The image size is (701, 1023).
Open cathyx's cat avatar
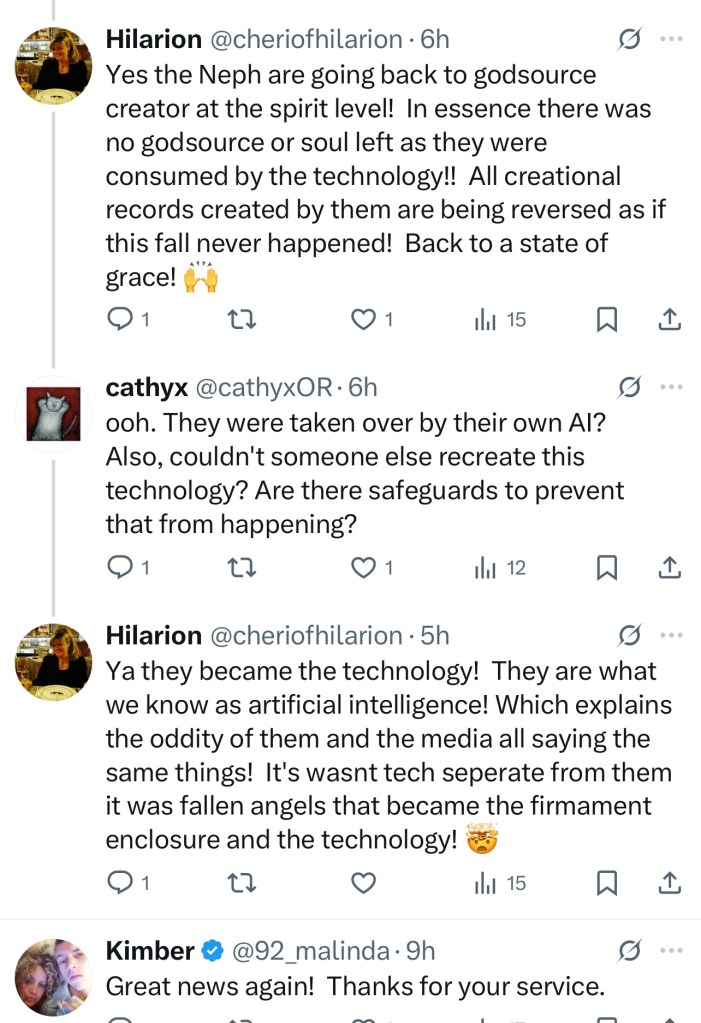pyautogui.click(x=53, y=413)
